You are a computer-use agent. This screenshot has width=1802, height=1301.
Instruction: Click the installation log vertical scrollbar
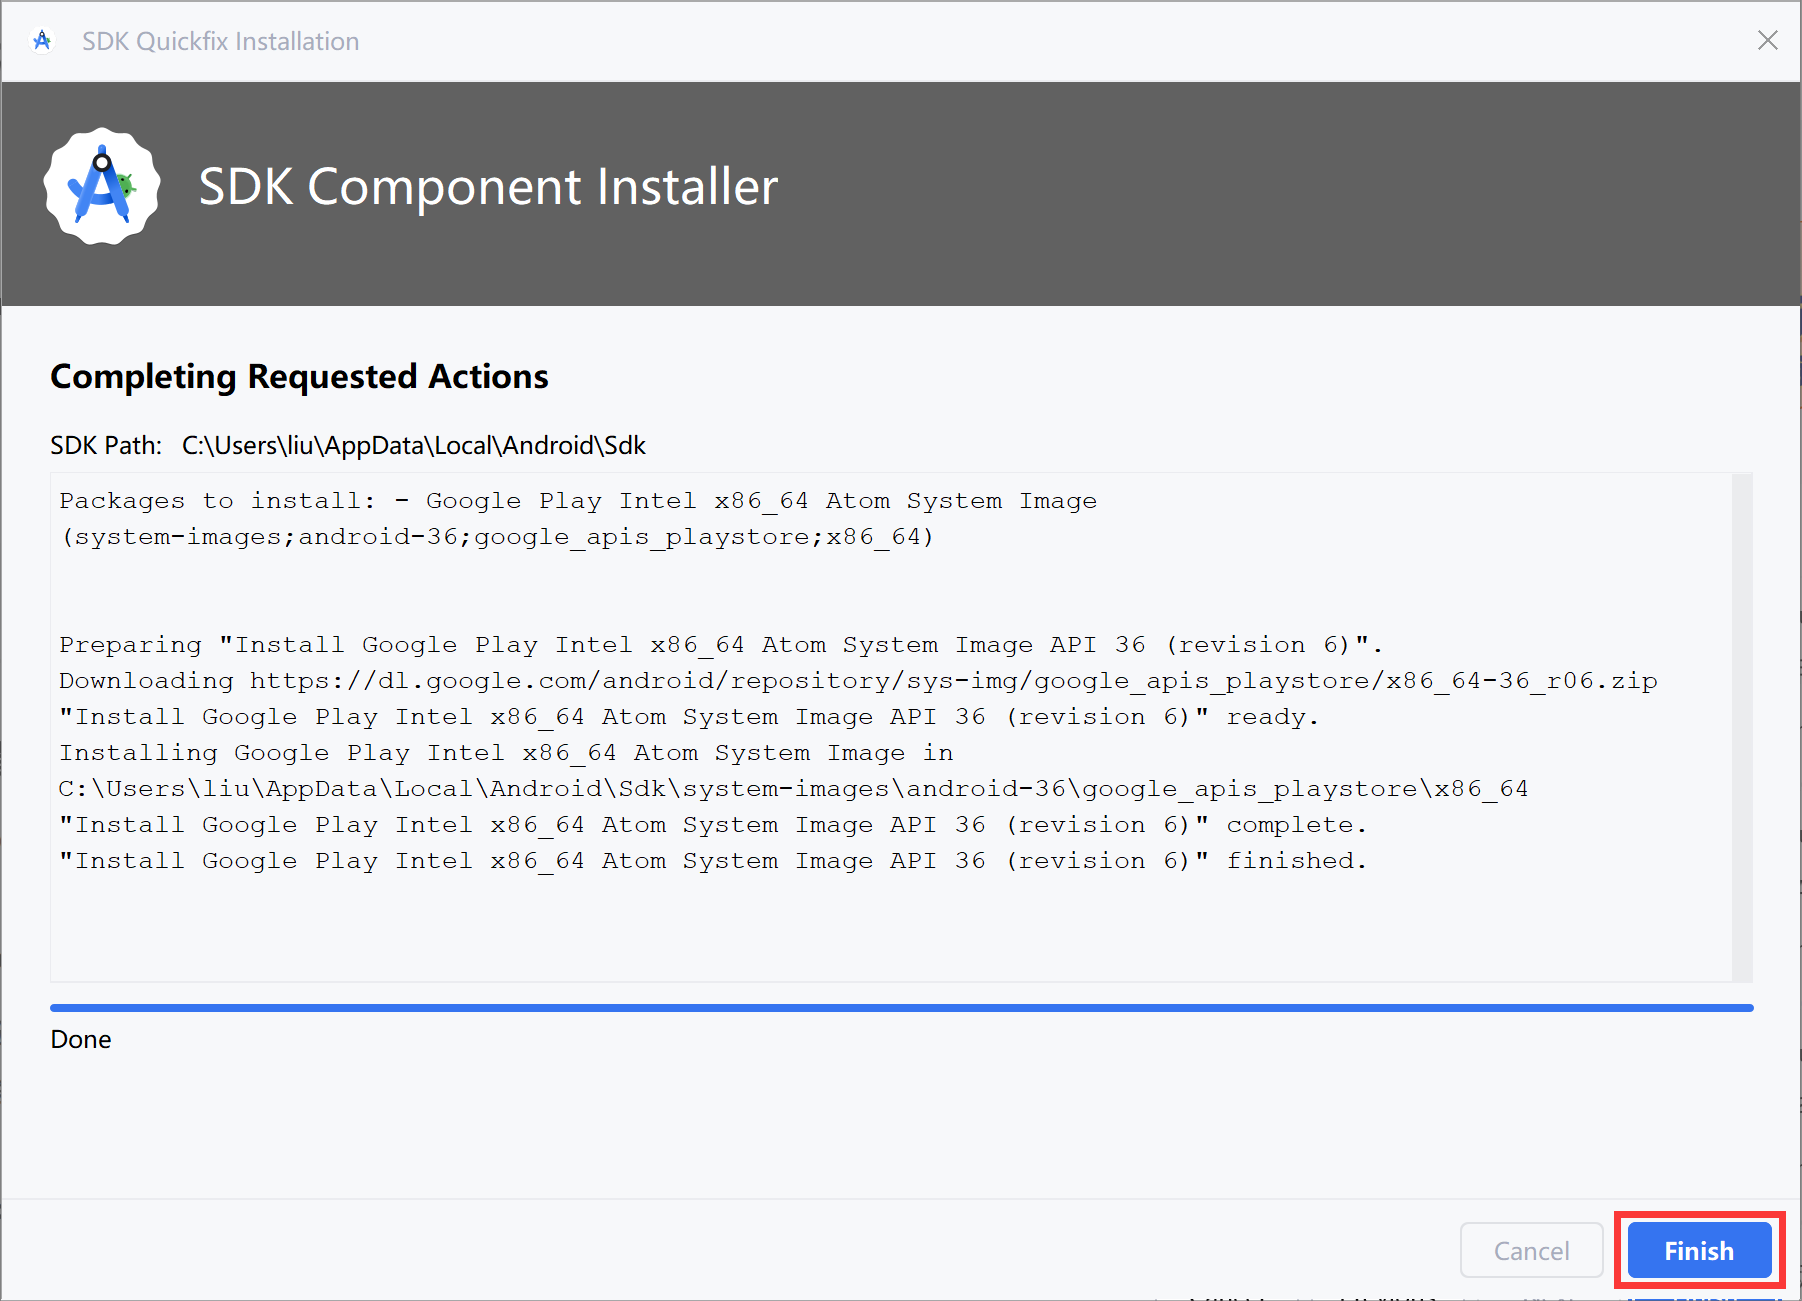point(1741,727)
